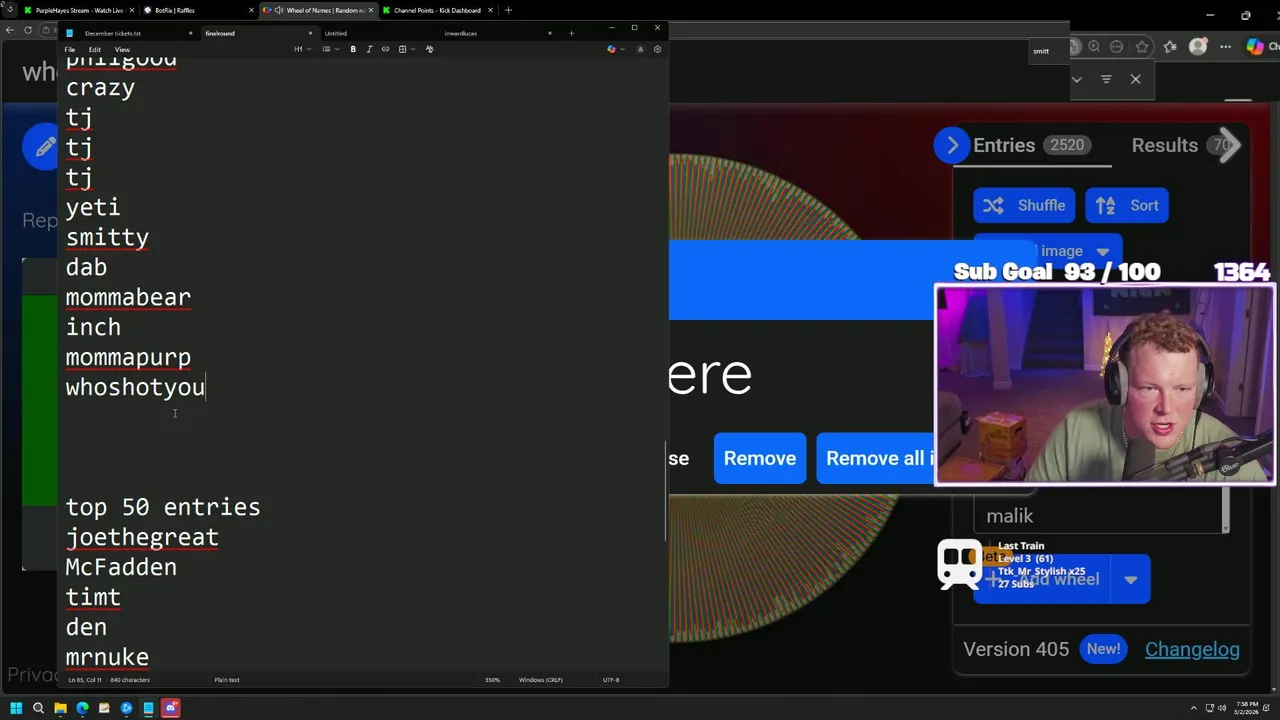
Task: Clear formatting in Notepad toolbar
Action: [x=429, y=49]
